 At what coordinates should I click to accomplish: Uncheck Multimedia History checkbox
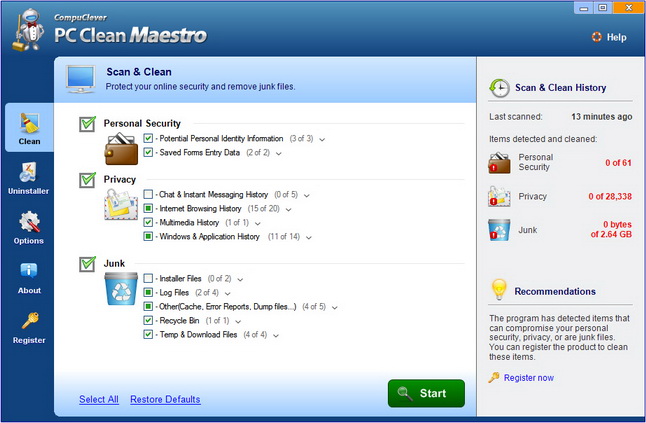(148, 222)
